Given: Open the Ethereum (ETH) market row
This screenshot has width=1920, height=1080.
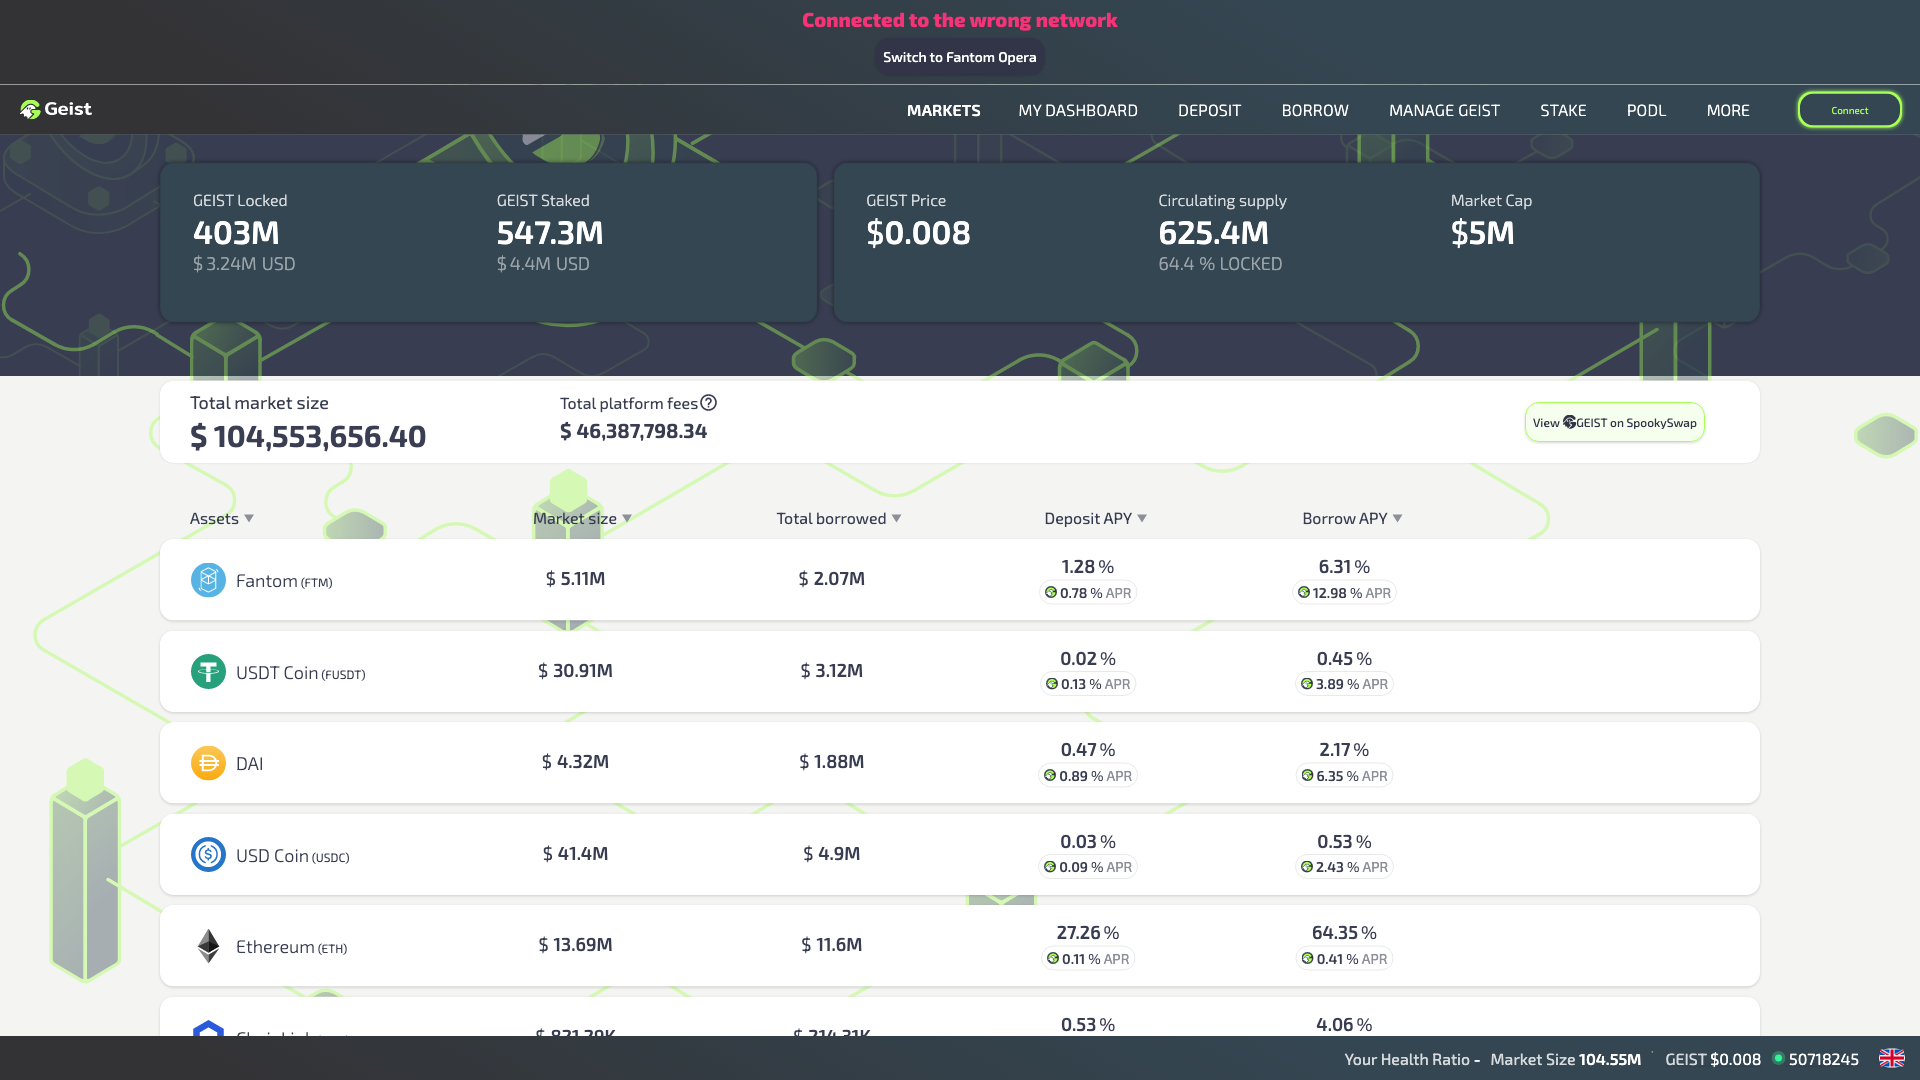Looking at the screenshot, I should pos(959,946).
